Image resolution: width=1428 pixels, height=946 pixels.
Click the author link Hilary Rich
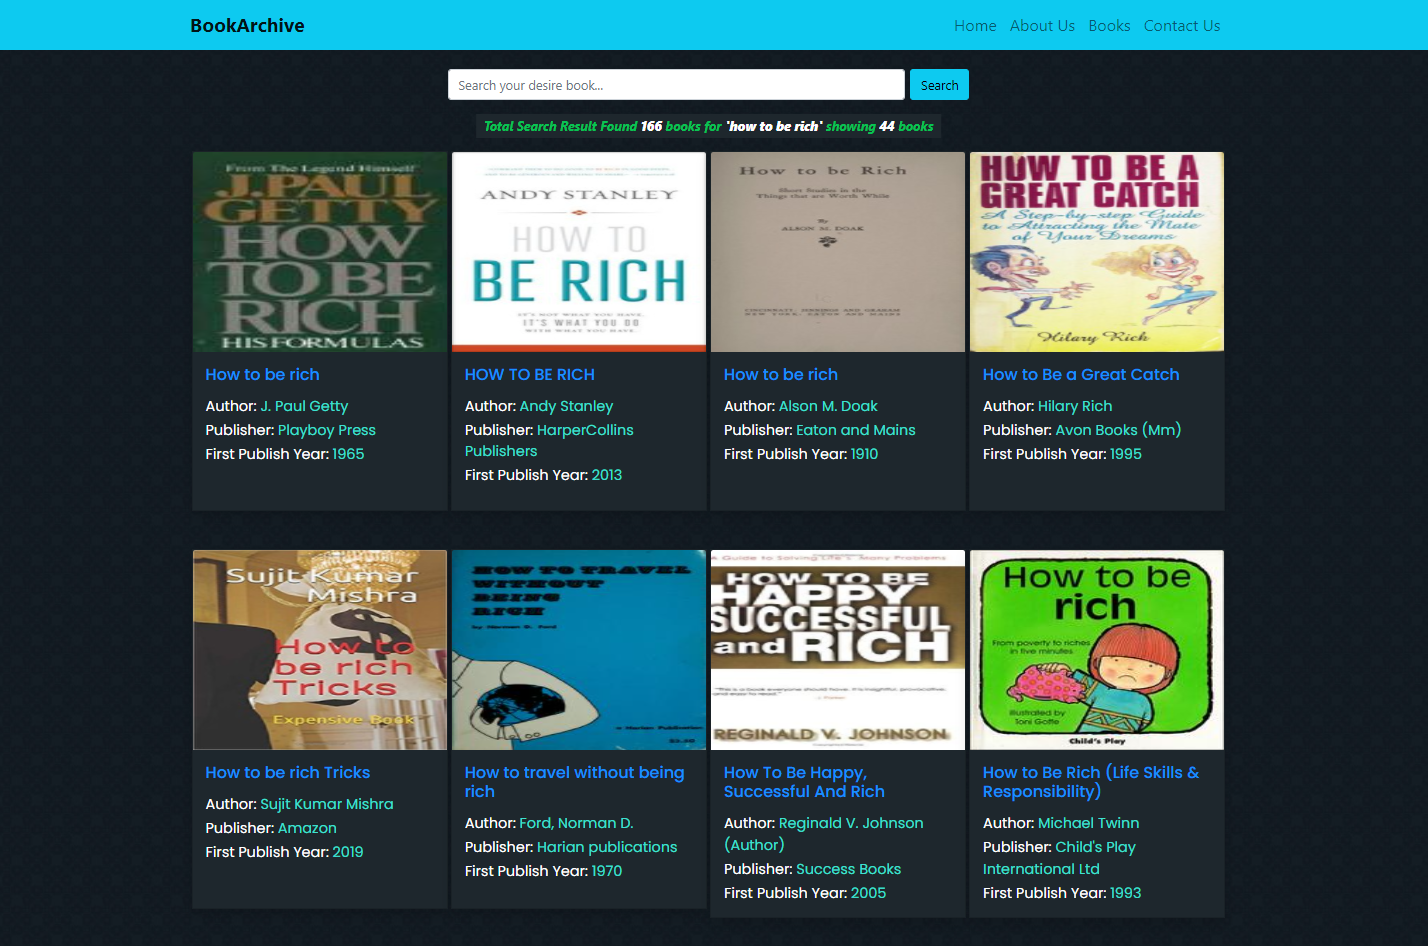[1075, 406]
